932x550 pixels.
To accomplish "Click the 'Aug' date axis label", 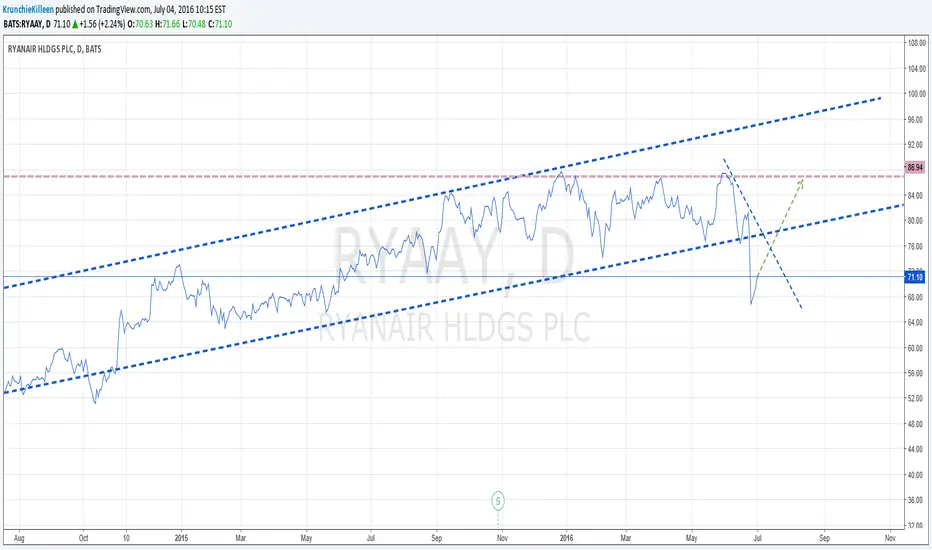I will (18, 538).
